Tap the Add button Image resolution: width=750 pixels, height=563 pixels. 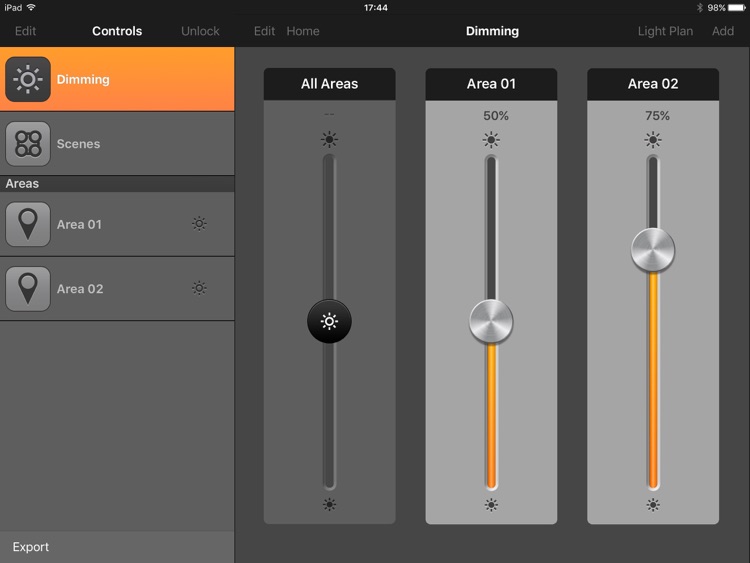[723, 31]
